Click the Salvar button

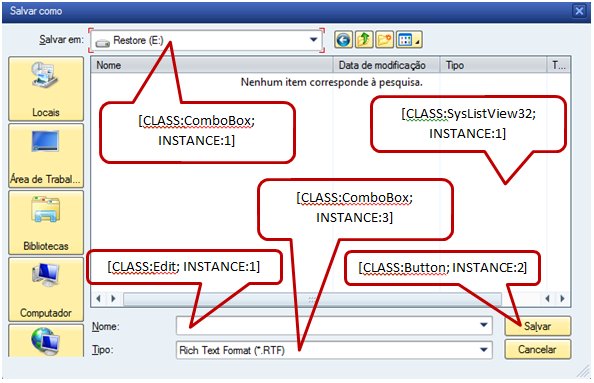click(538, 326)
